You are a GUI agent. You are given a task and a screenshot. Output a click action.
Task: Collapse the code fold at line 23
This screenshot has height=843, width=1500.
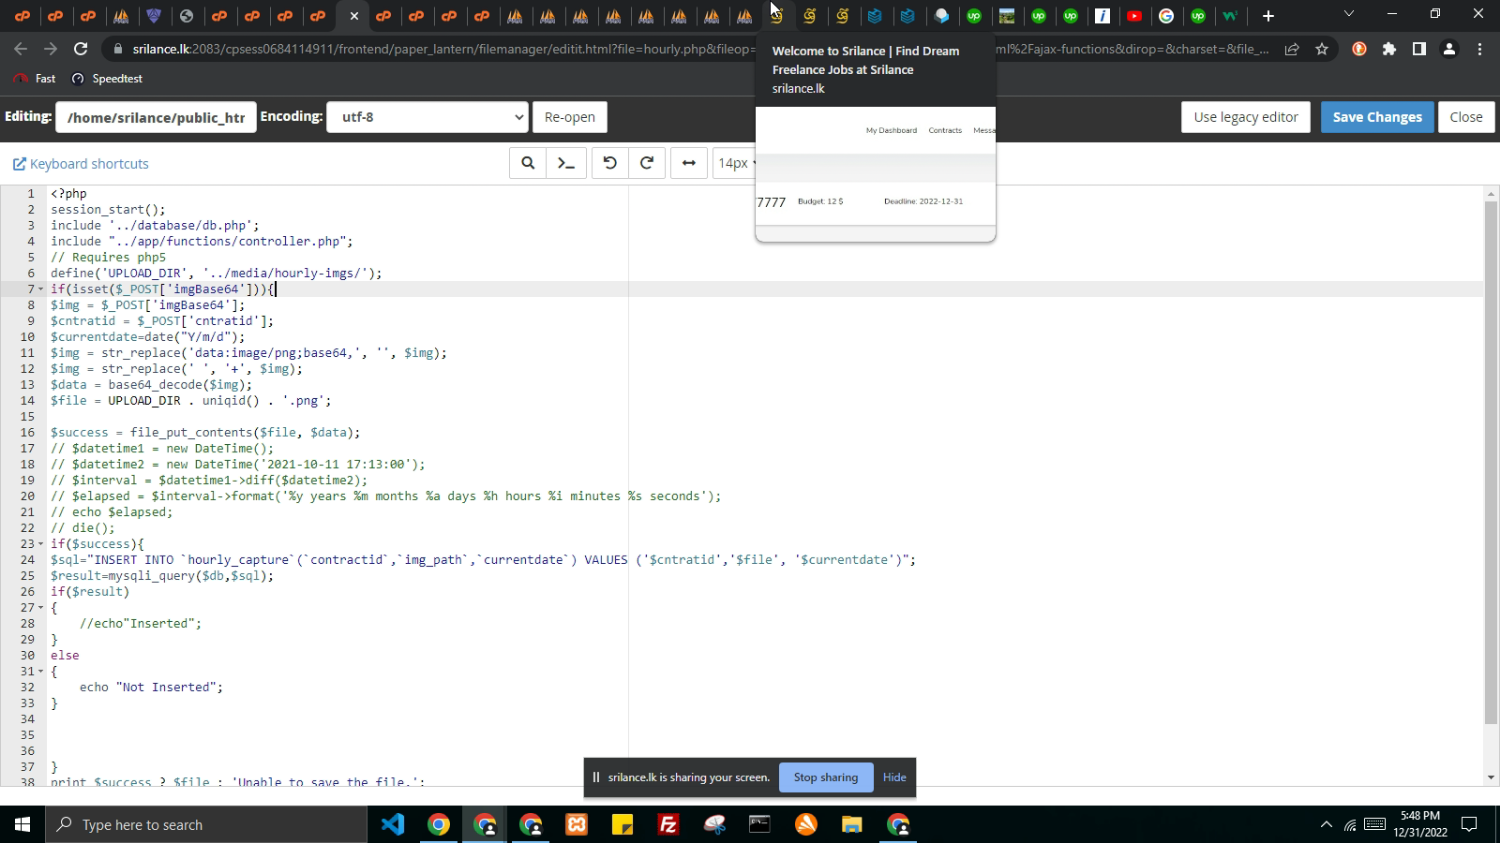click(41, 544)
